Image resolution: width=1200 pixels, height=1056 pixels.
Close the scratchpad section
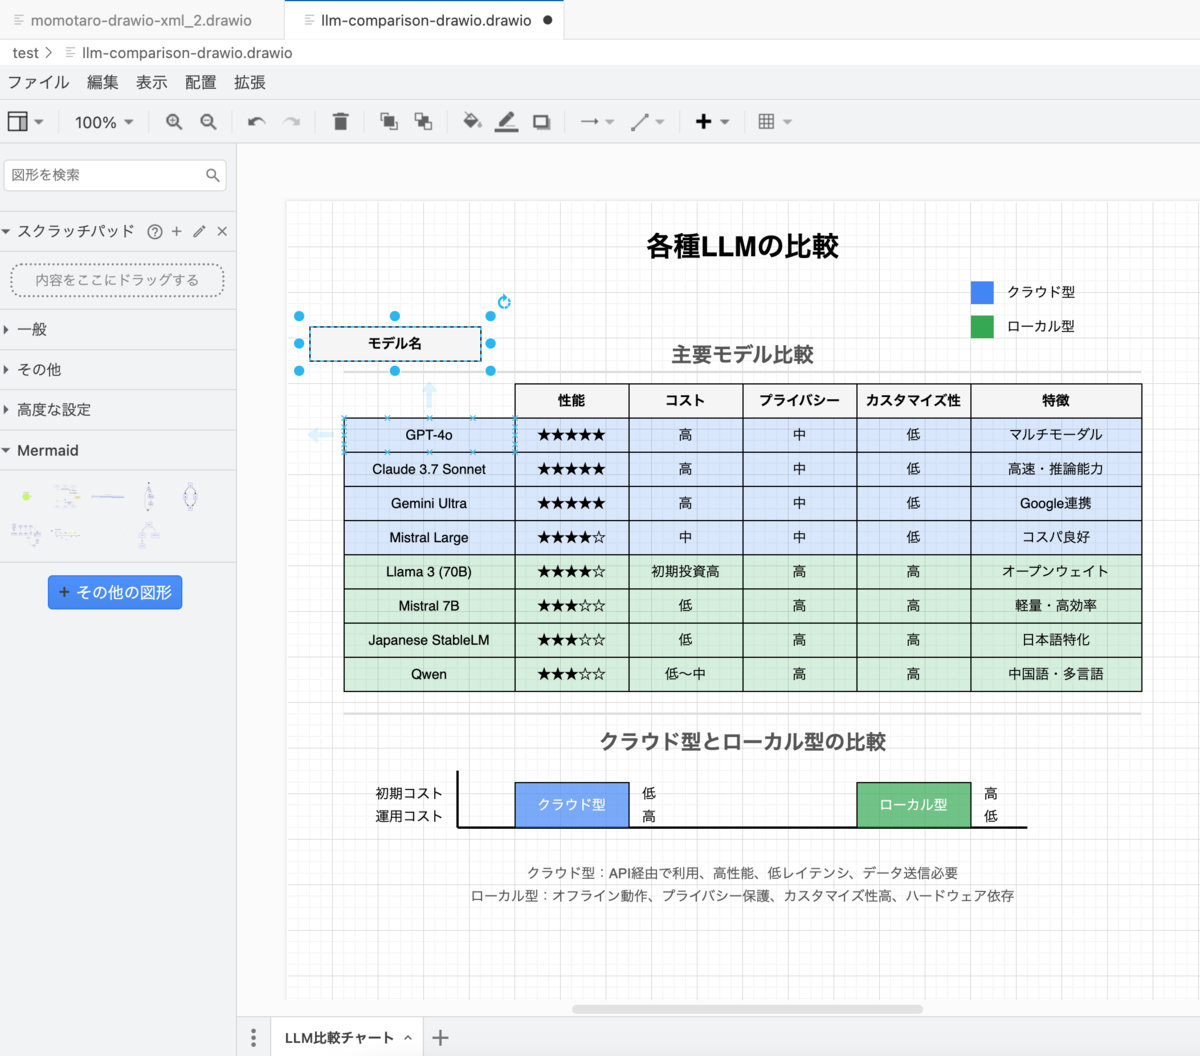pos(222,231)
